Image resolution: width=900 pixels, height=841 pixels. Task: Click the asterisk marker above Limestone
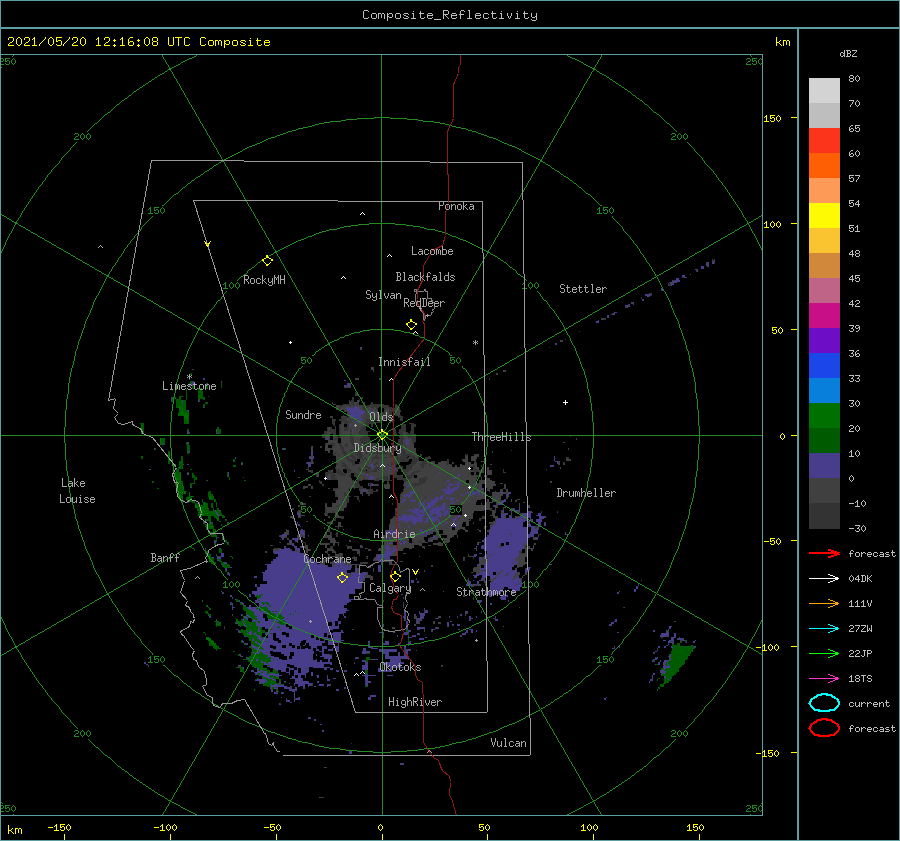(x=189, y=377)
